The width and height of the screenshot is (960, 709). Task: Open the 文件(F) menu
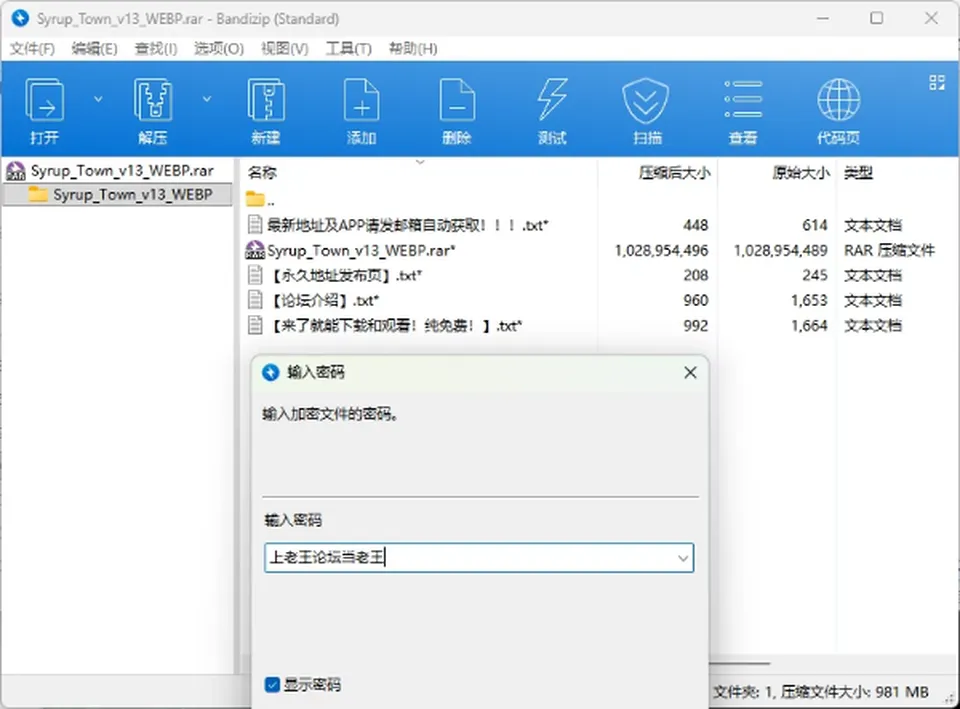[32, 48]
